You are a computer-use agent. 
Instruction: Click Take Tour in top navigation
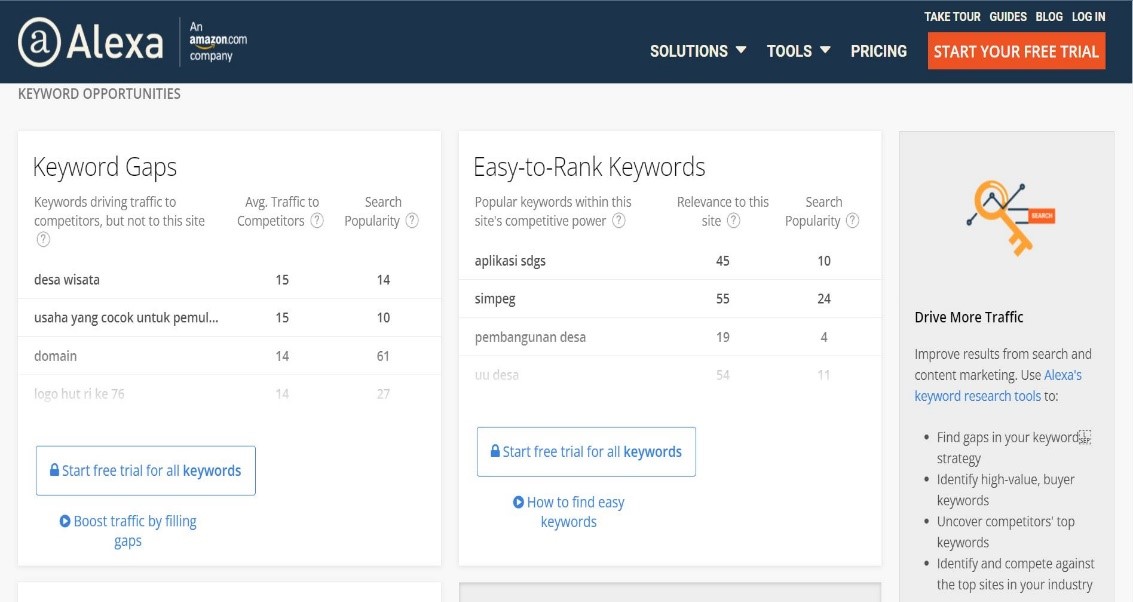pos(952,17)
